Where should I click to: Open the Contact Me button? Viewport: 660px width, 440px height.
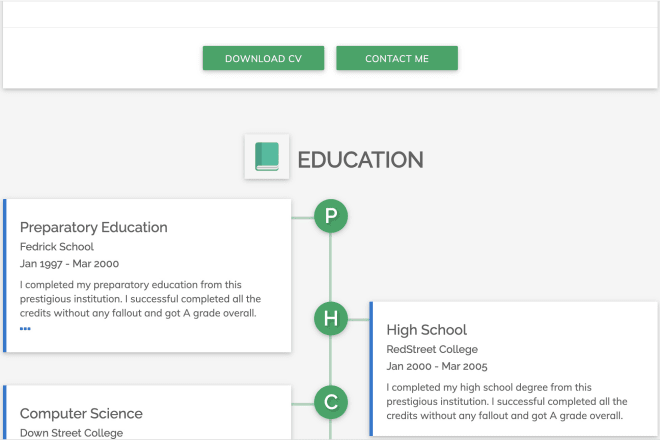[397, 58]
